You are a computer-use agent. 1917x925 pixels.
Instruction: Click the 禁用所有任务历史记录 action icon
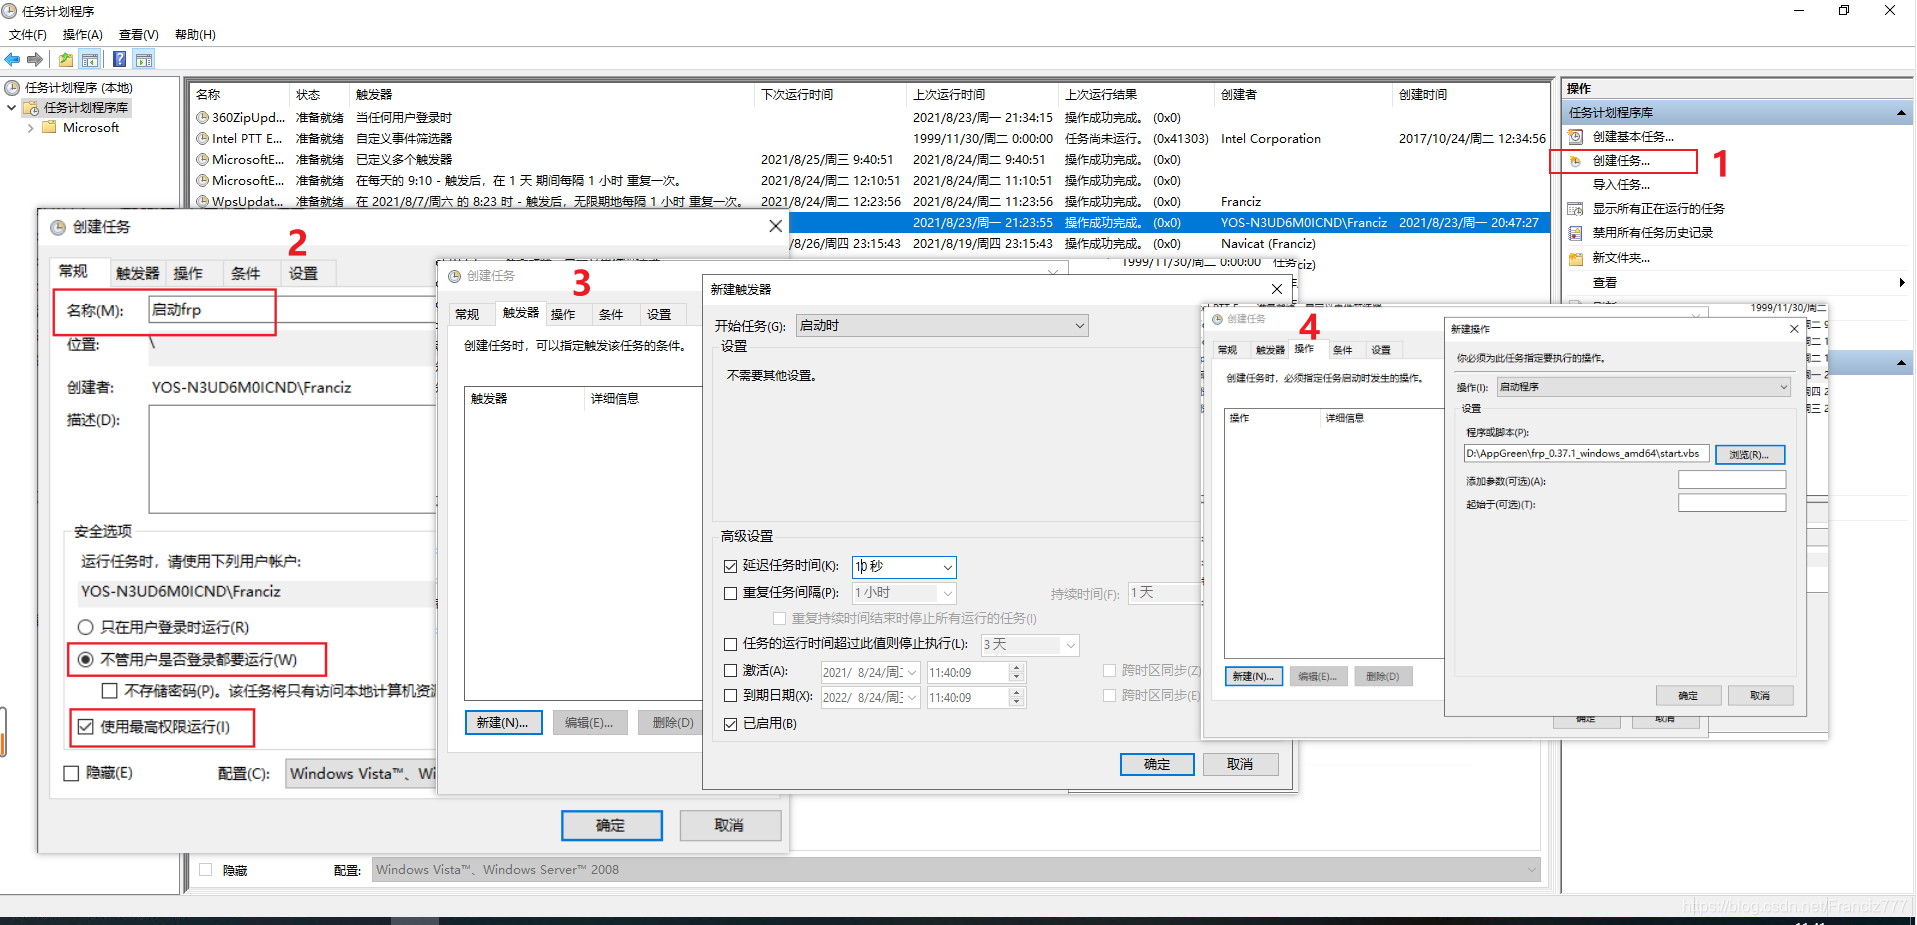tap(1576, 233)
